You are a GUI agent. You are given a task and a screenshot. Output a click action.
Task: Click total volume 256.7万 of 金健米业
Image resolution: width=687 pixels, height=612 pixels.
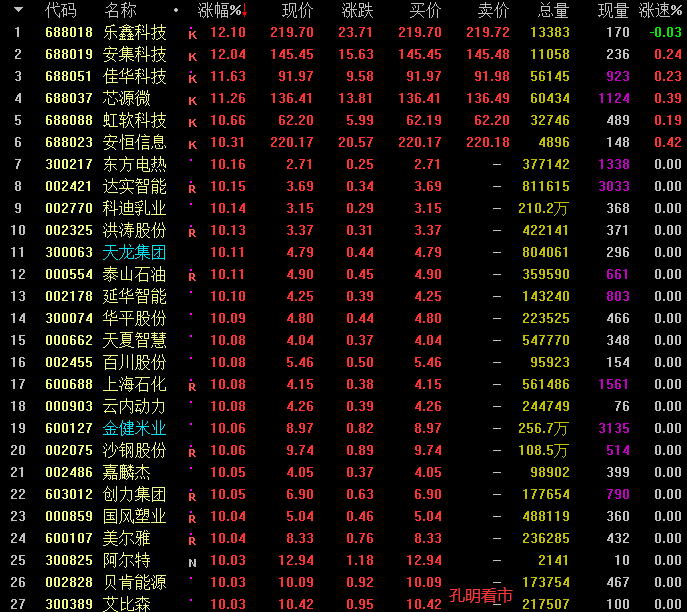pyautogui.click(x=543, y=428)
